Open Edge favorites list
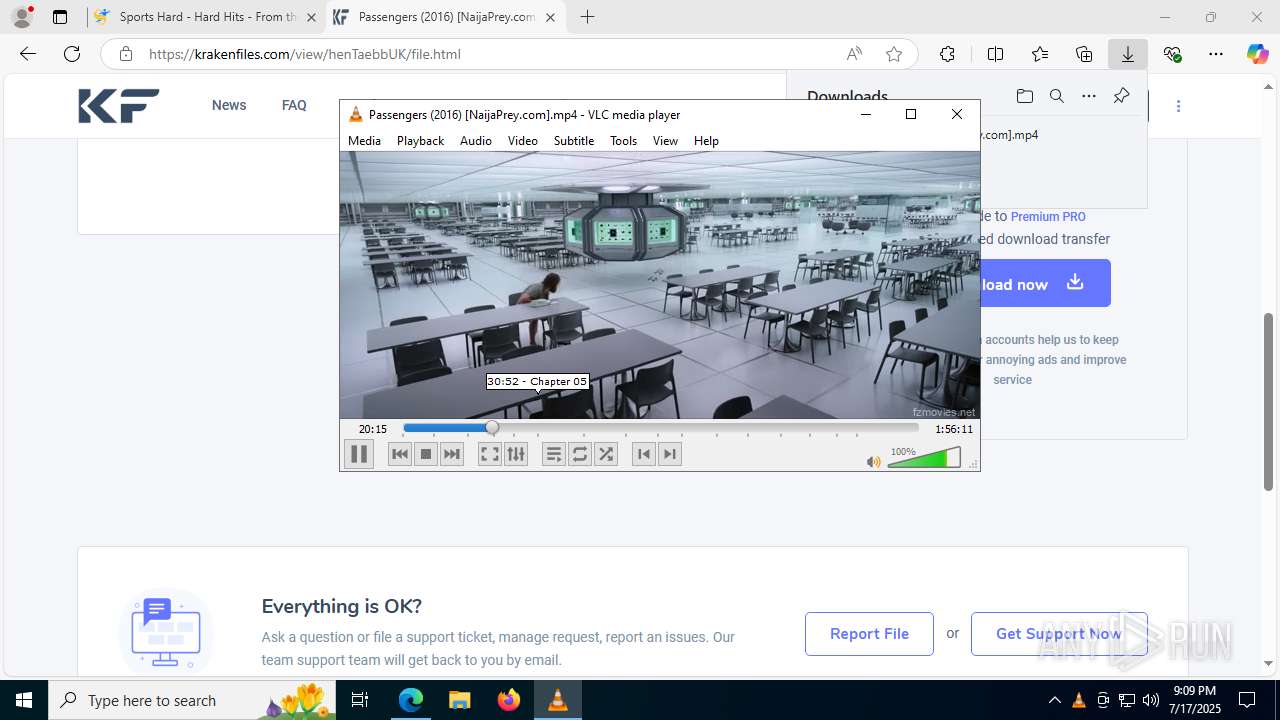 1040,54
